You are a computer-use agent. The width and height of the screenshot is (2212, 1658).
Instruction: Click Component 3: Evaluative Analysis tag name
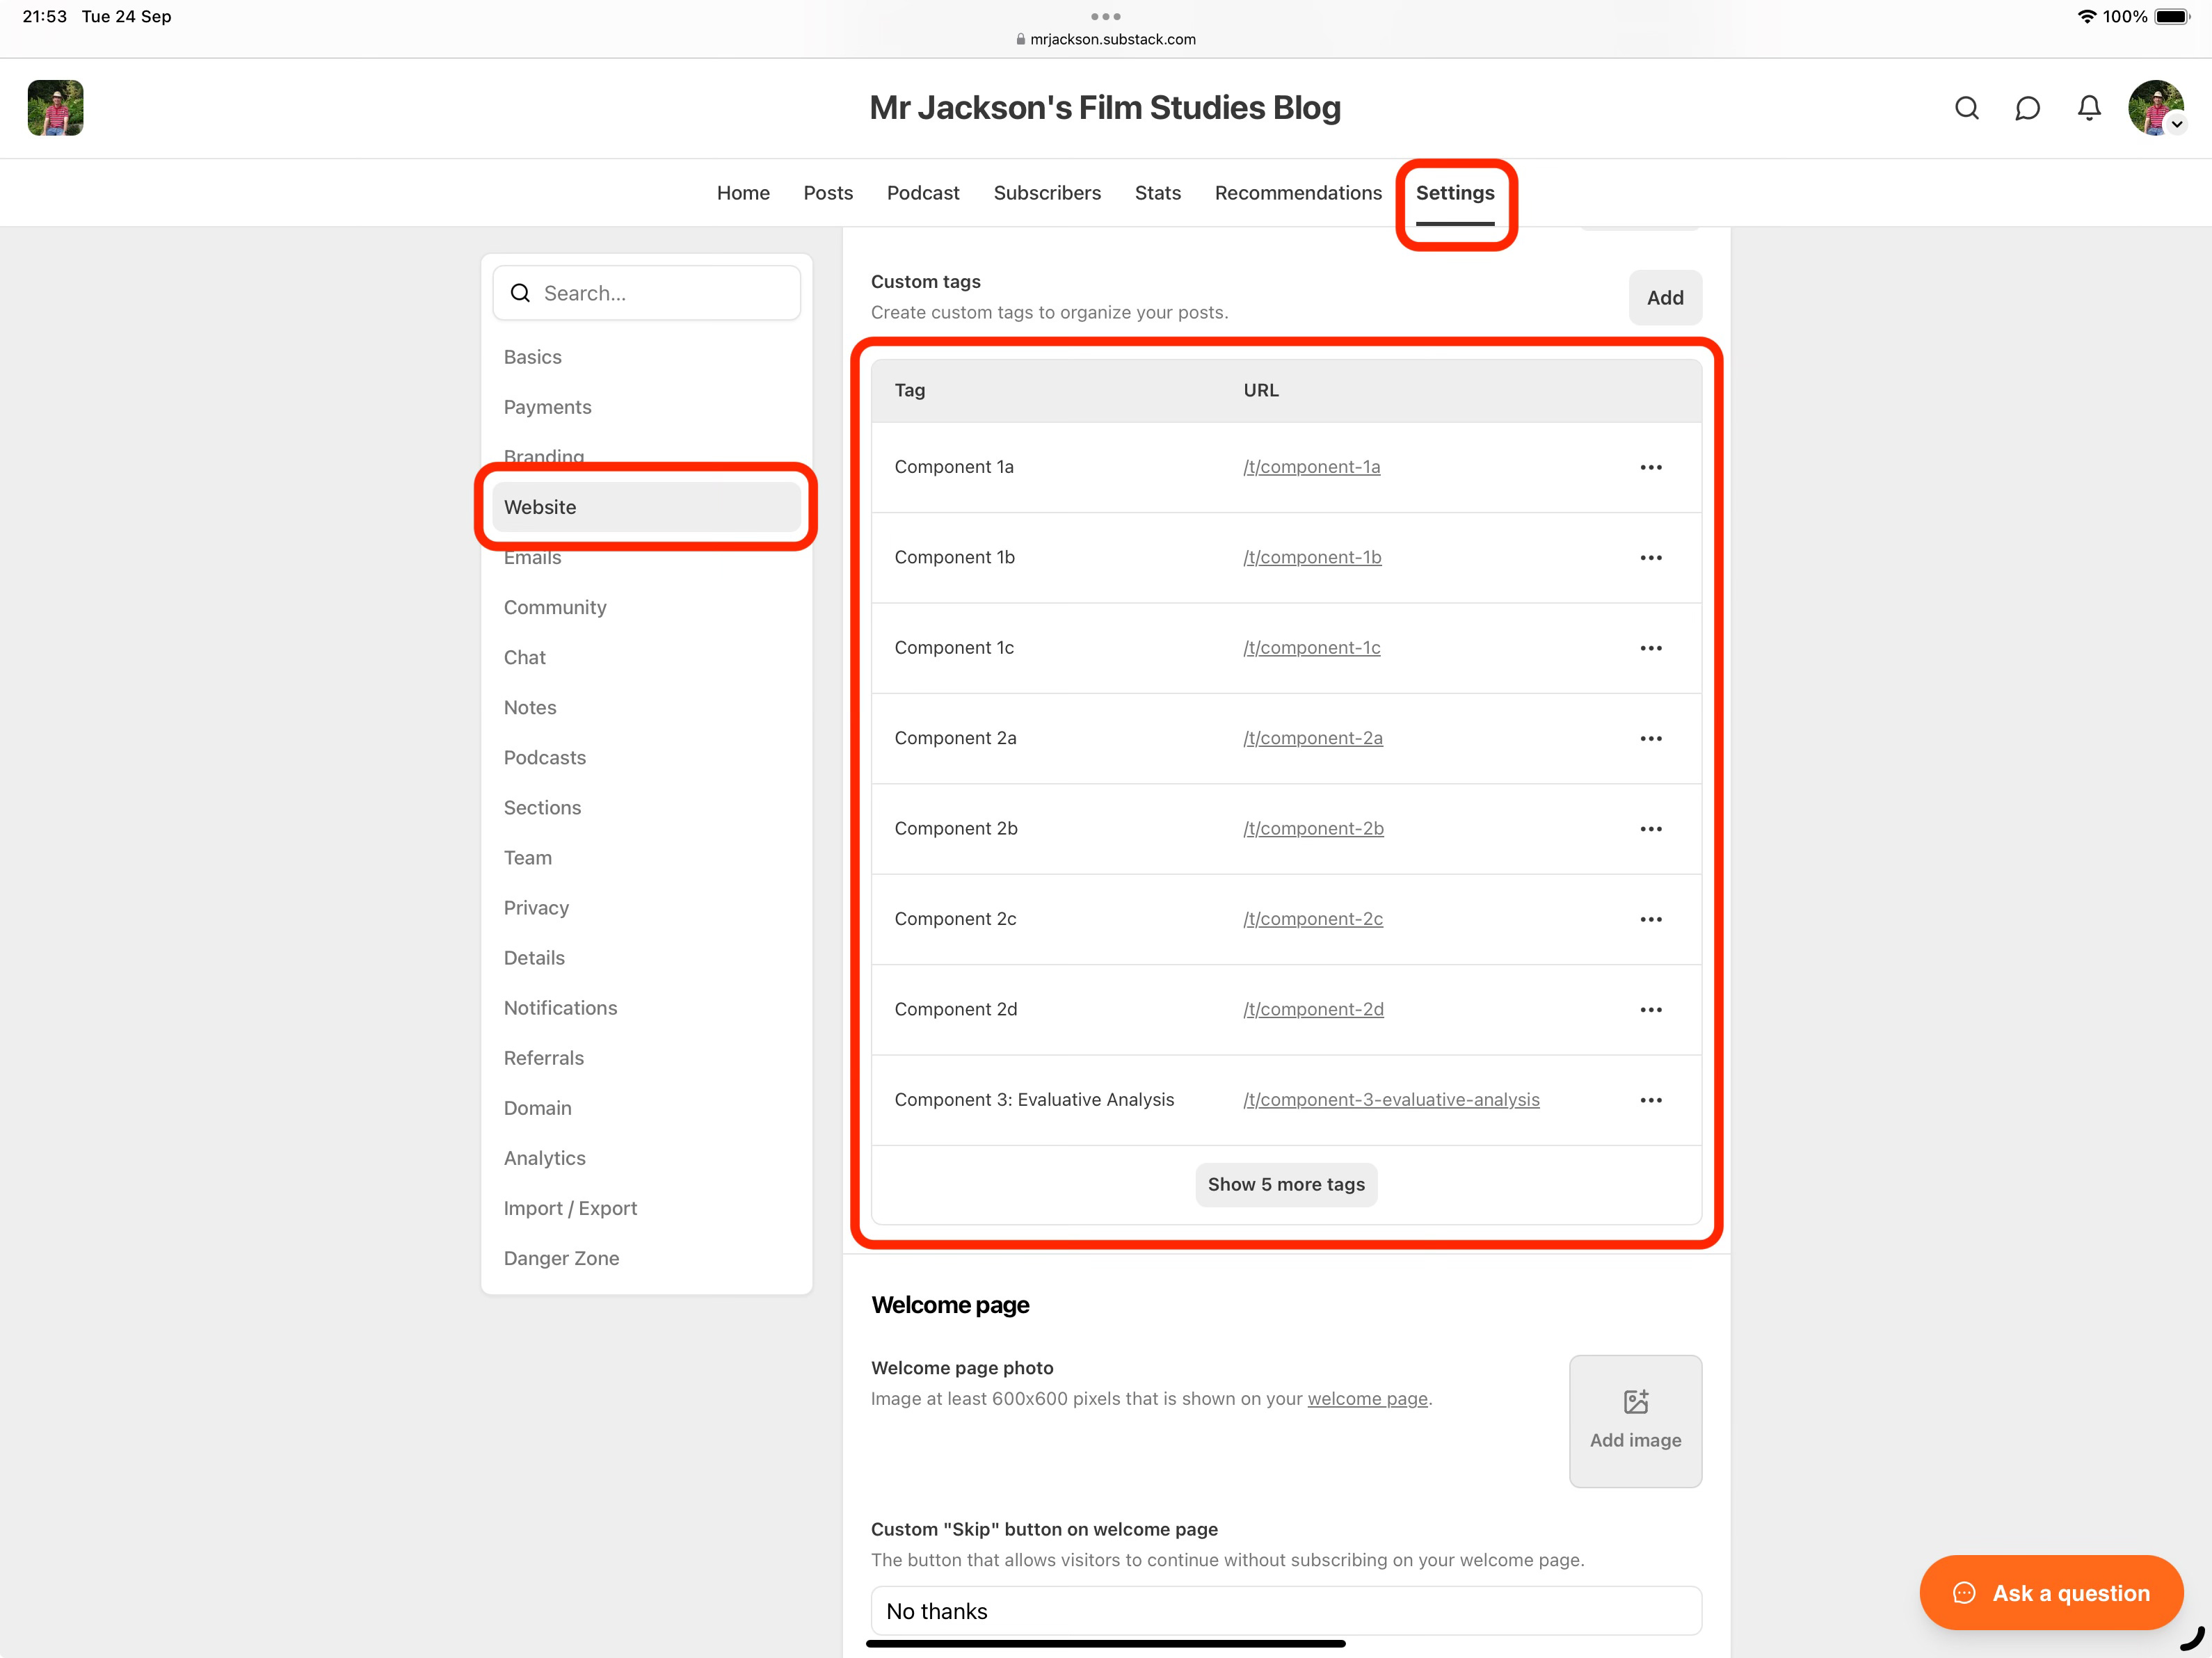coord(1034,1100)
